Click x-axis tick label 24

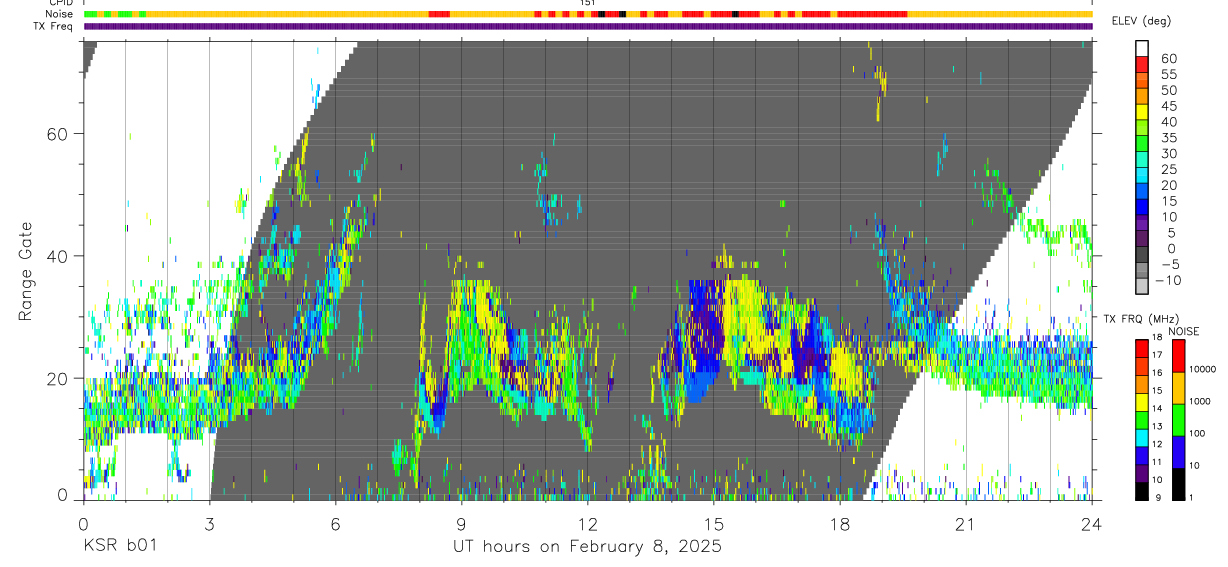1092,525
